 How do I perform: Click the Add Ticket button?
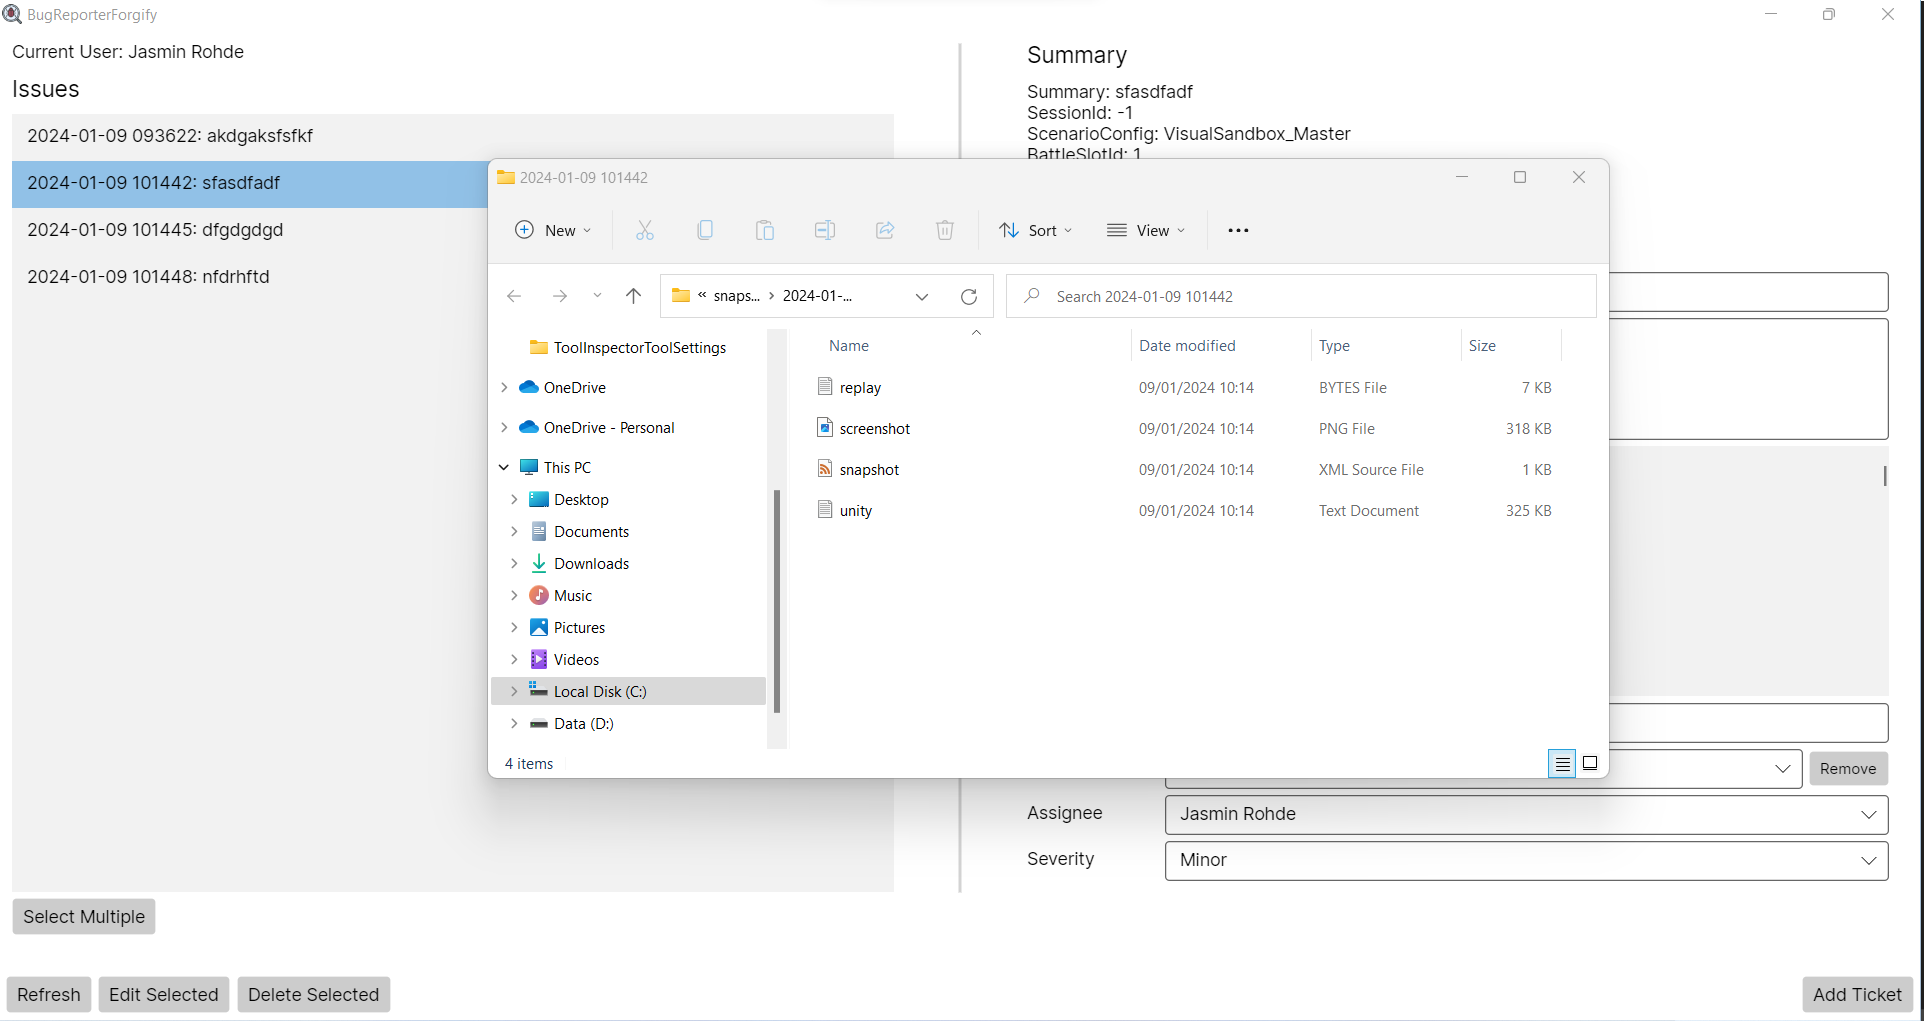coord(1857,994)
